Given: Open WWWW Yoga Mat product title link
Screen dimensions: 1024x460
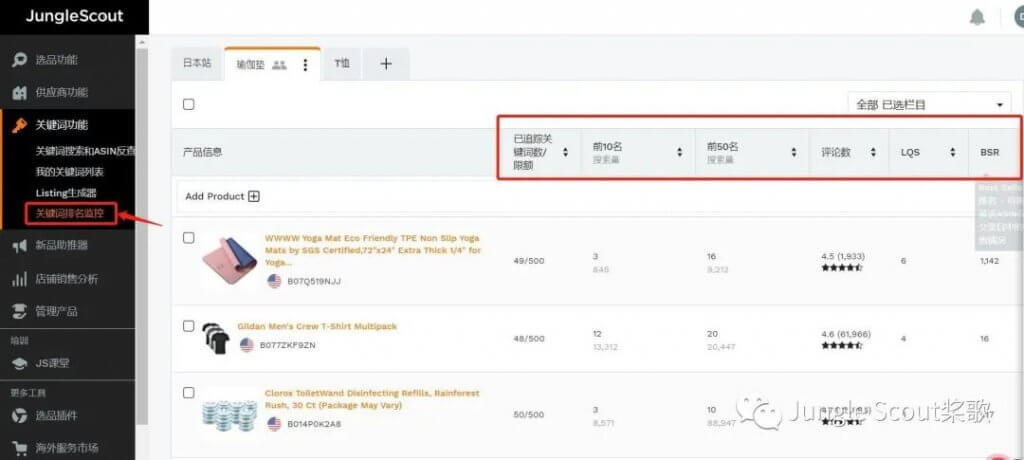Looking at the screenshot, I should [373, 250].
